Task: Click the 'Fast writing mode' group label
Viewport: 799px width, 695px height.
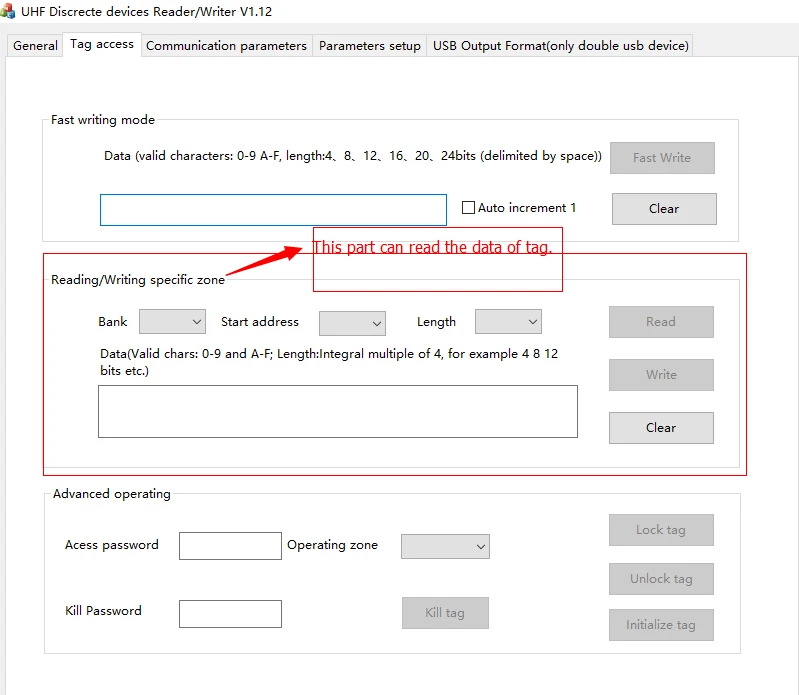Action: tap(103, 120)
